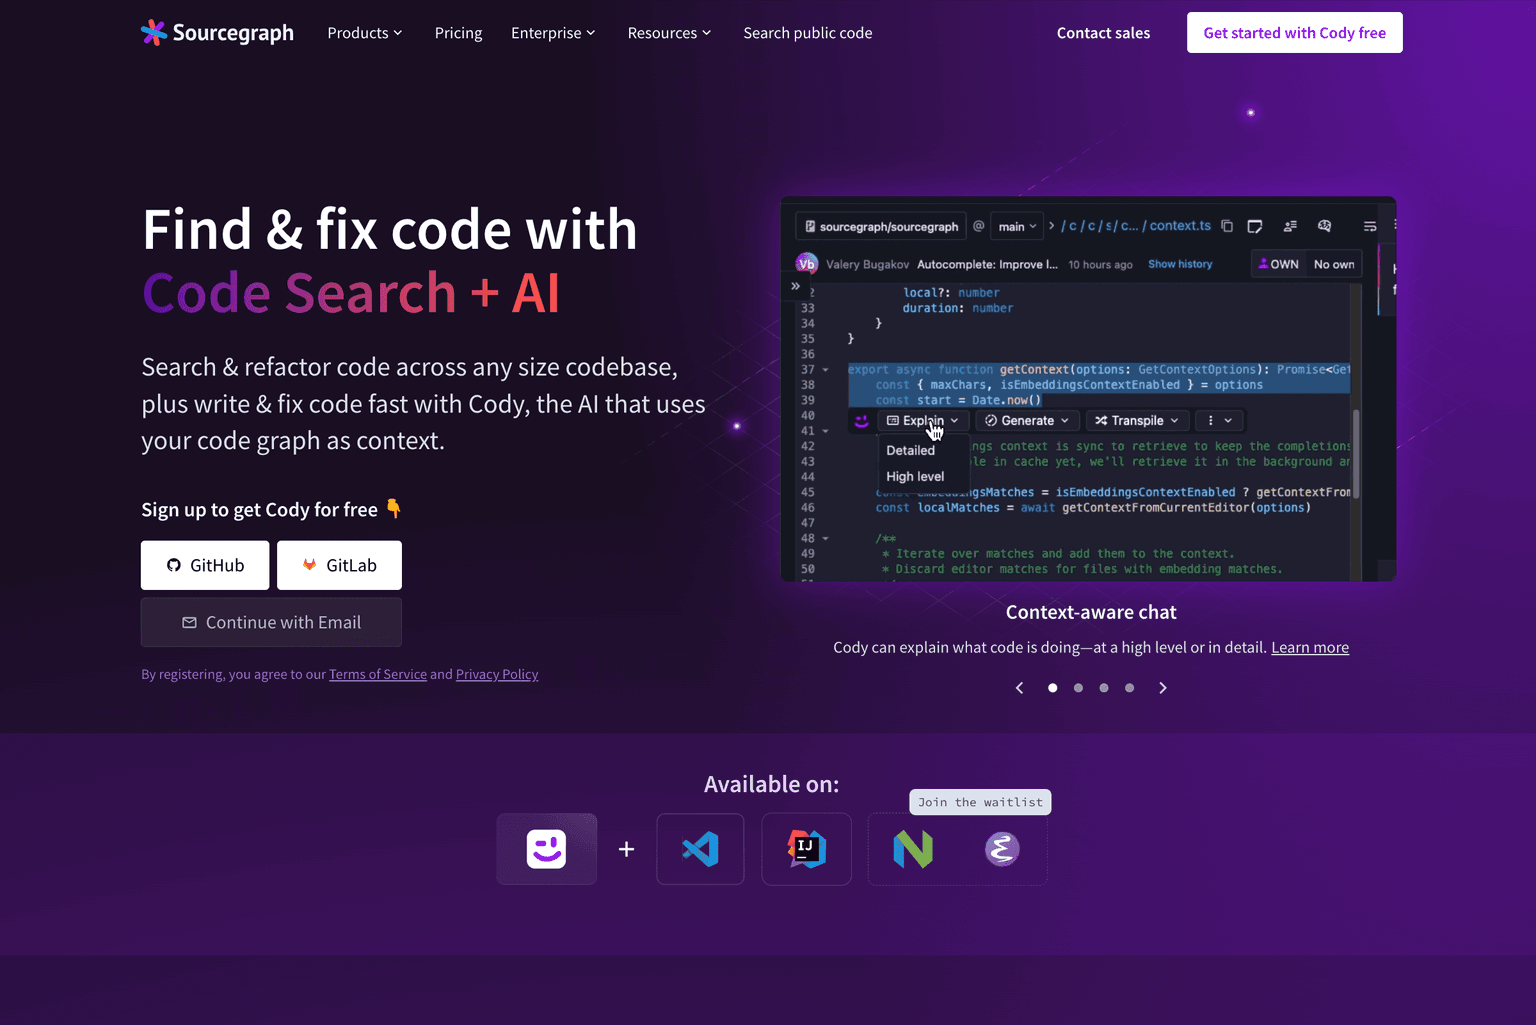The image size is (1536, 1025).
Task: Click the sourcegraph/sourcegraph repo button
Action: [881, 226]
